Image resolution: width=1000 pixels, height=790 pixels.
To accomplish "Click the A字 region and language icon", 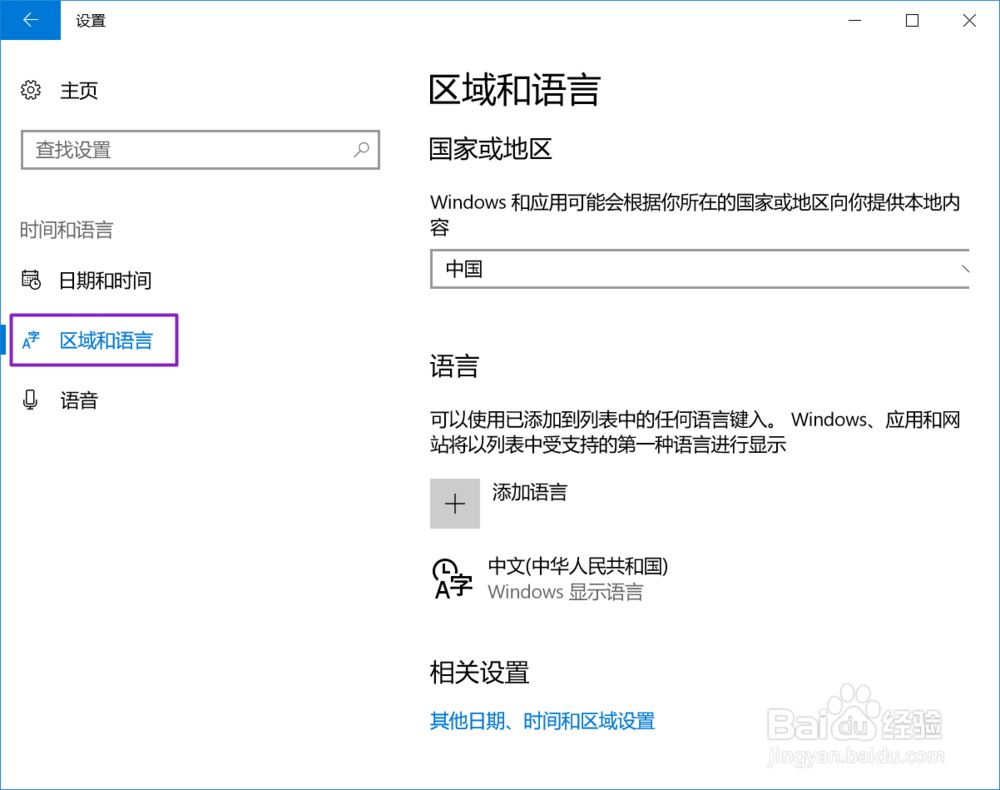I will [x=31, y=340].
